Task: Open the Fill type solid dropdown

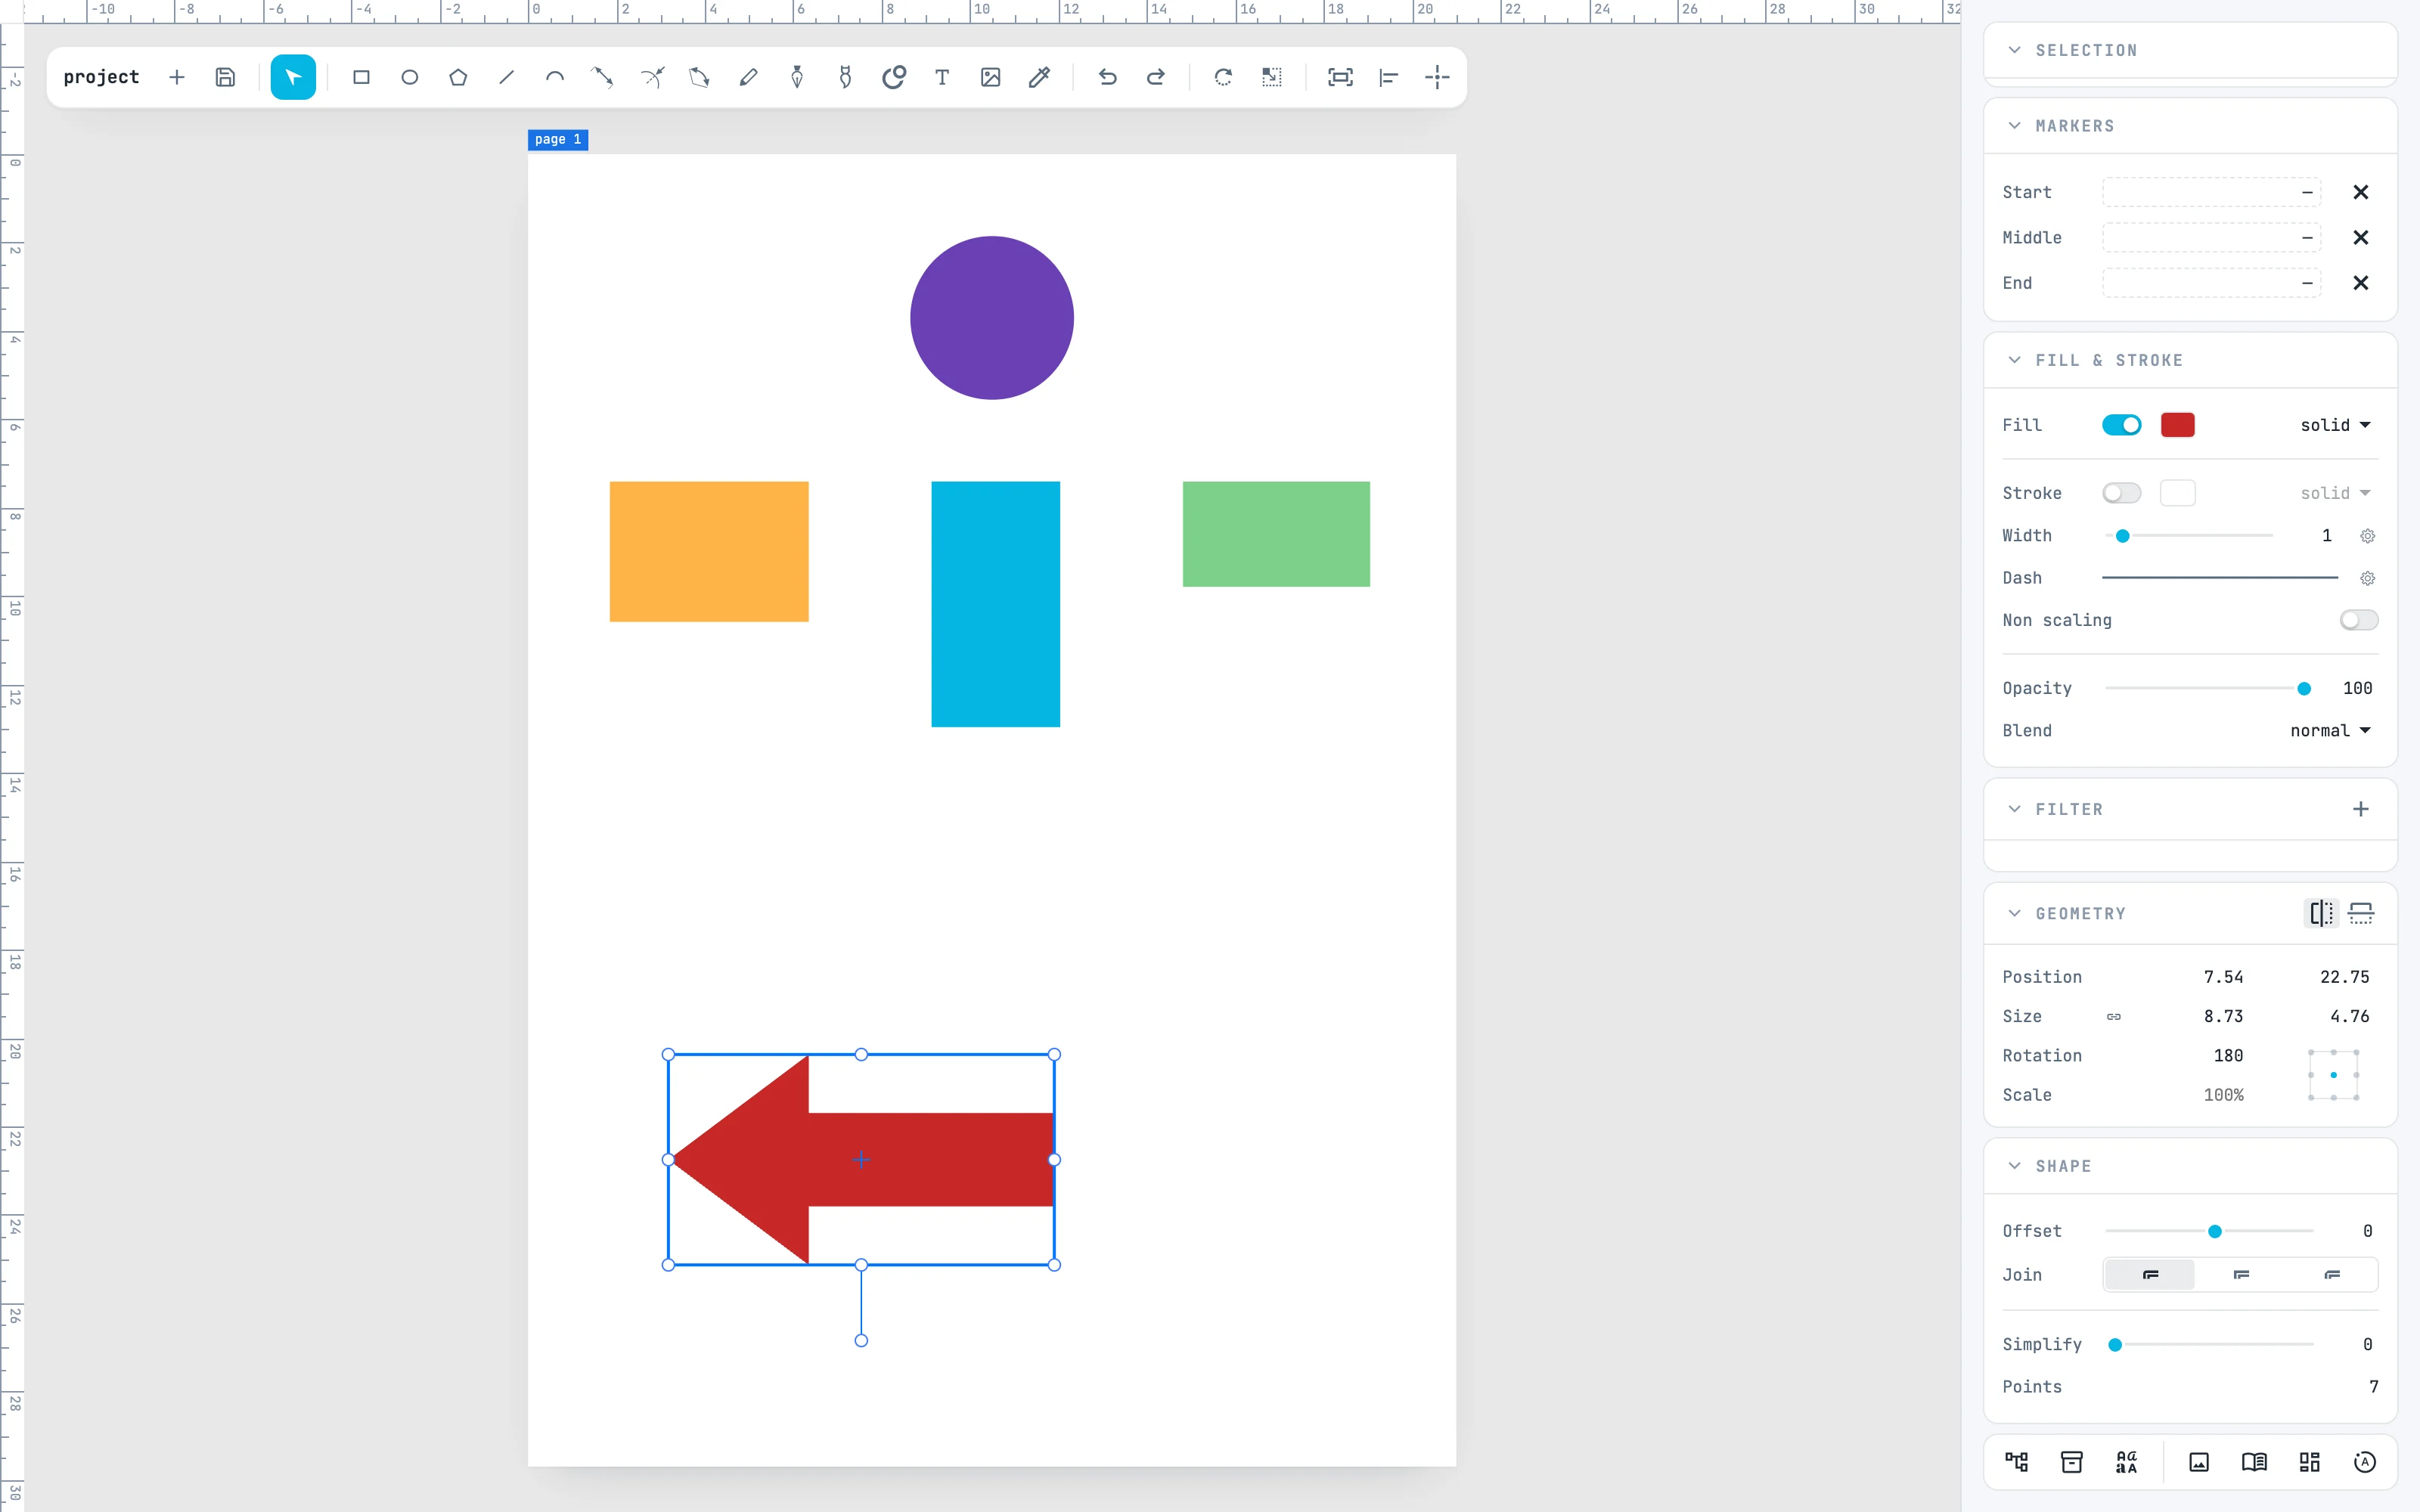Action: click(x=2335, y=425)
